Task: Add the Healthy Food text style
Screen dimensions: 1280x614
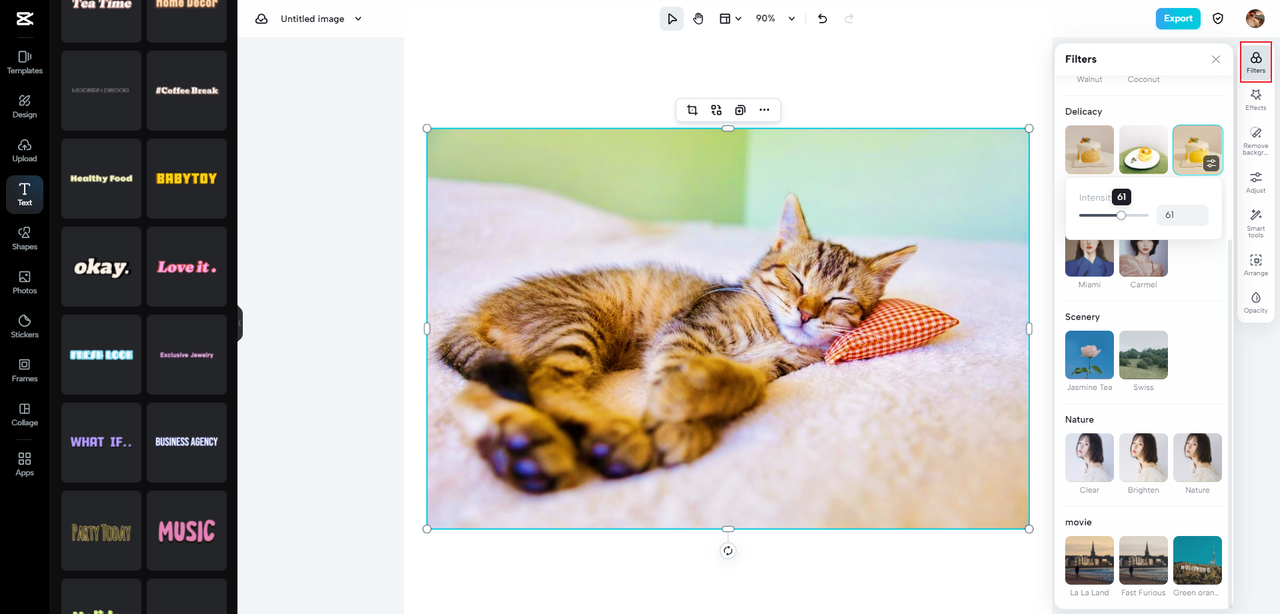Action: pyautogui.click(x=101, y=179)
